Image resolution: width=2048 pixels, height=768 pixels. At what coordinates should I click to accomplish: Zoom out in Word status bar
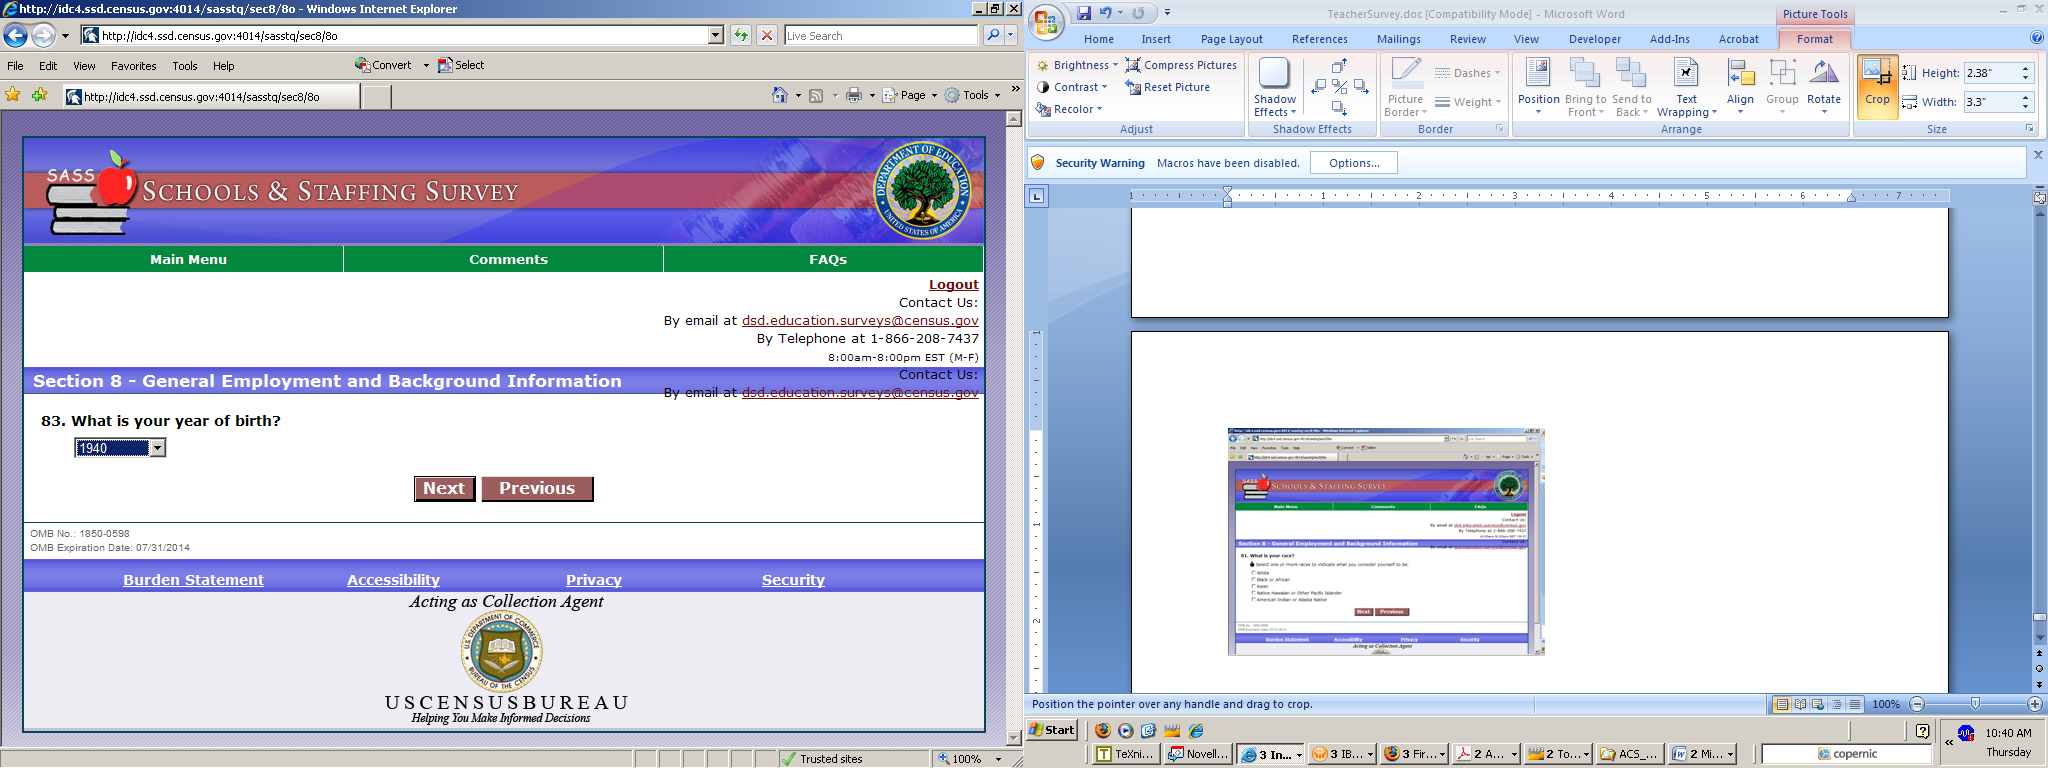pos(1917,704)
